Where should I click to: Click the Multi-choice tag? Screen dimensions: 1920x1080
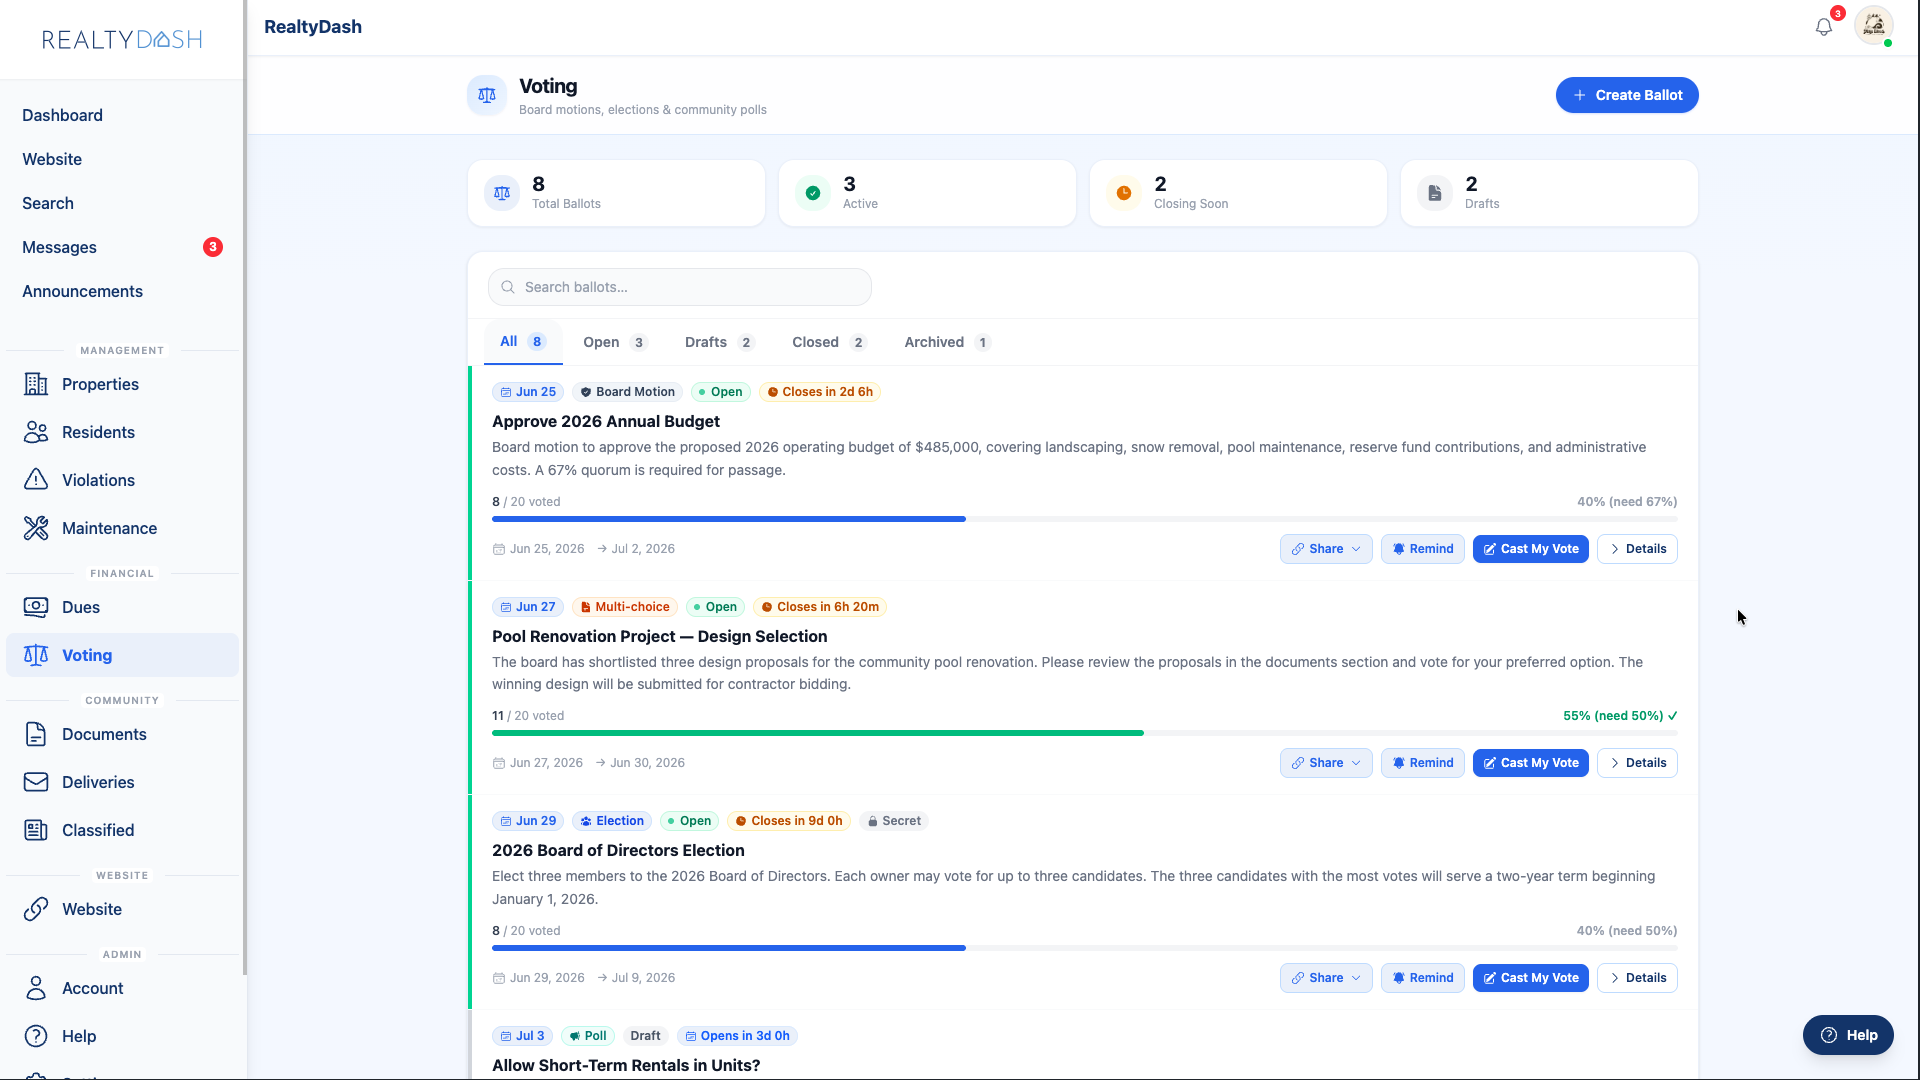click(625, 607)
